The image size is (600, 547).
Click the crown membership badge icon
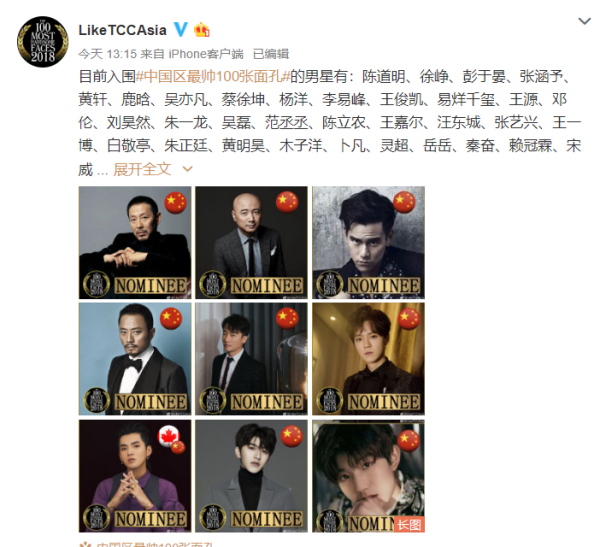(x=202, y=30)
